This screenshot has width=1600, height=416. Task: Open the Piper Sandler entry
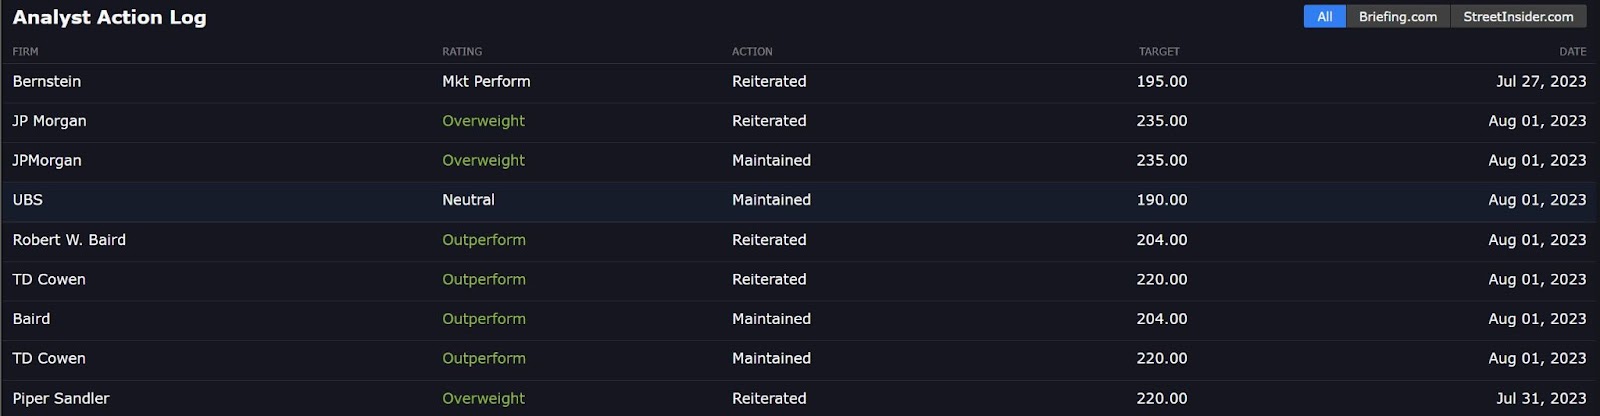[800, 398]
